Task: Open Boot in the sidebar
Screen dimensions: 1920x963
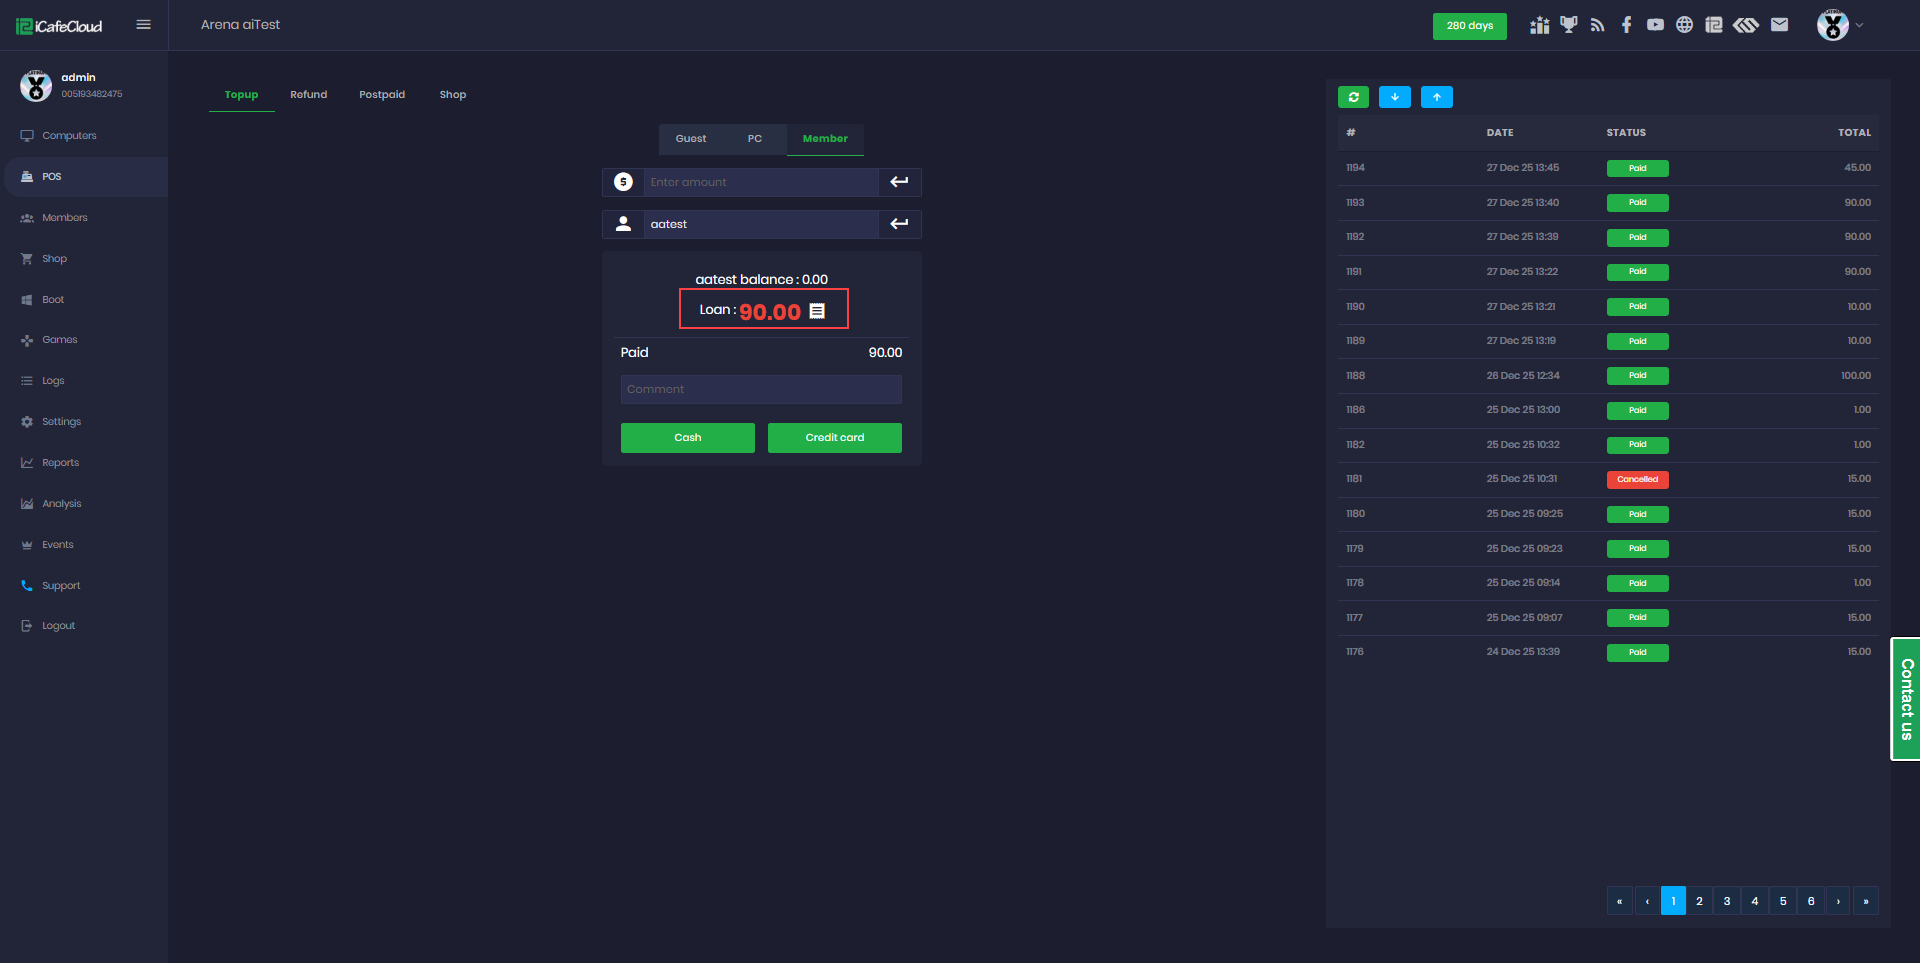Action: point(53,300)
